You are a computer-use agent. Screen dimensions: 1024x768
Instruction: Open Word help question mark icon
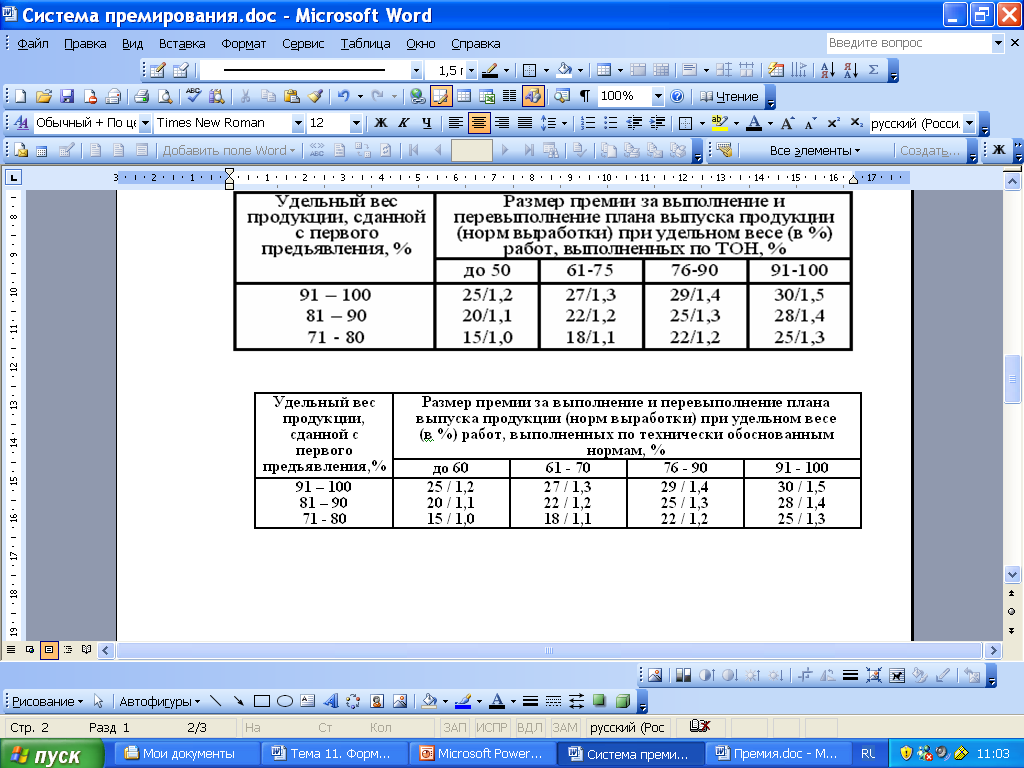(677, 97)
